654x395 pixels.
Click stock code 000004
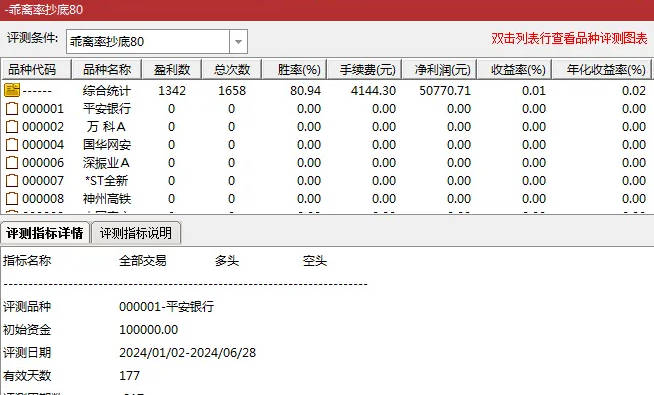pyautogui.click(x=43, y=144)
